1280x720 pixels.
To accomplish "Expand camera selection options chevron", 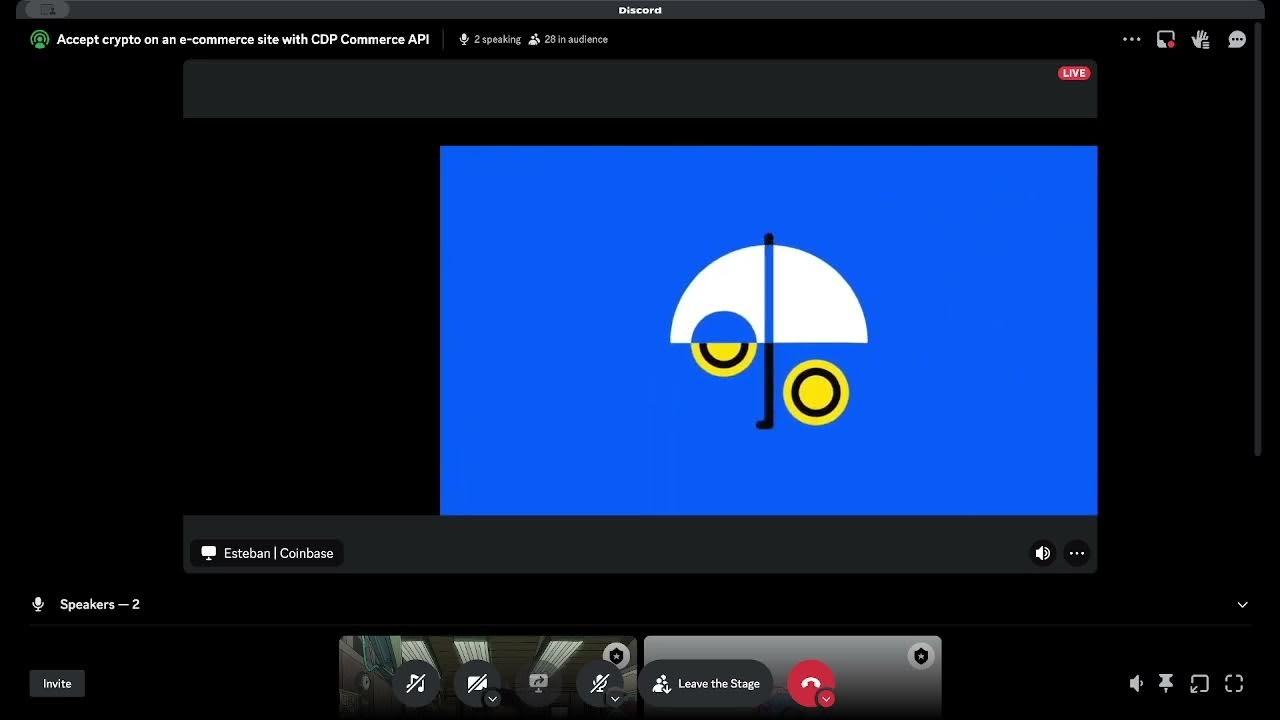I will point(492,699).
